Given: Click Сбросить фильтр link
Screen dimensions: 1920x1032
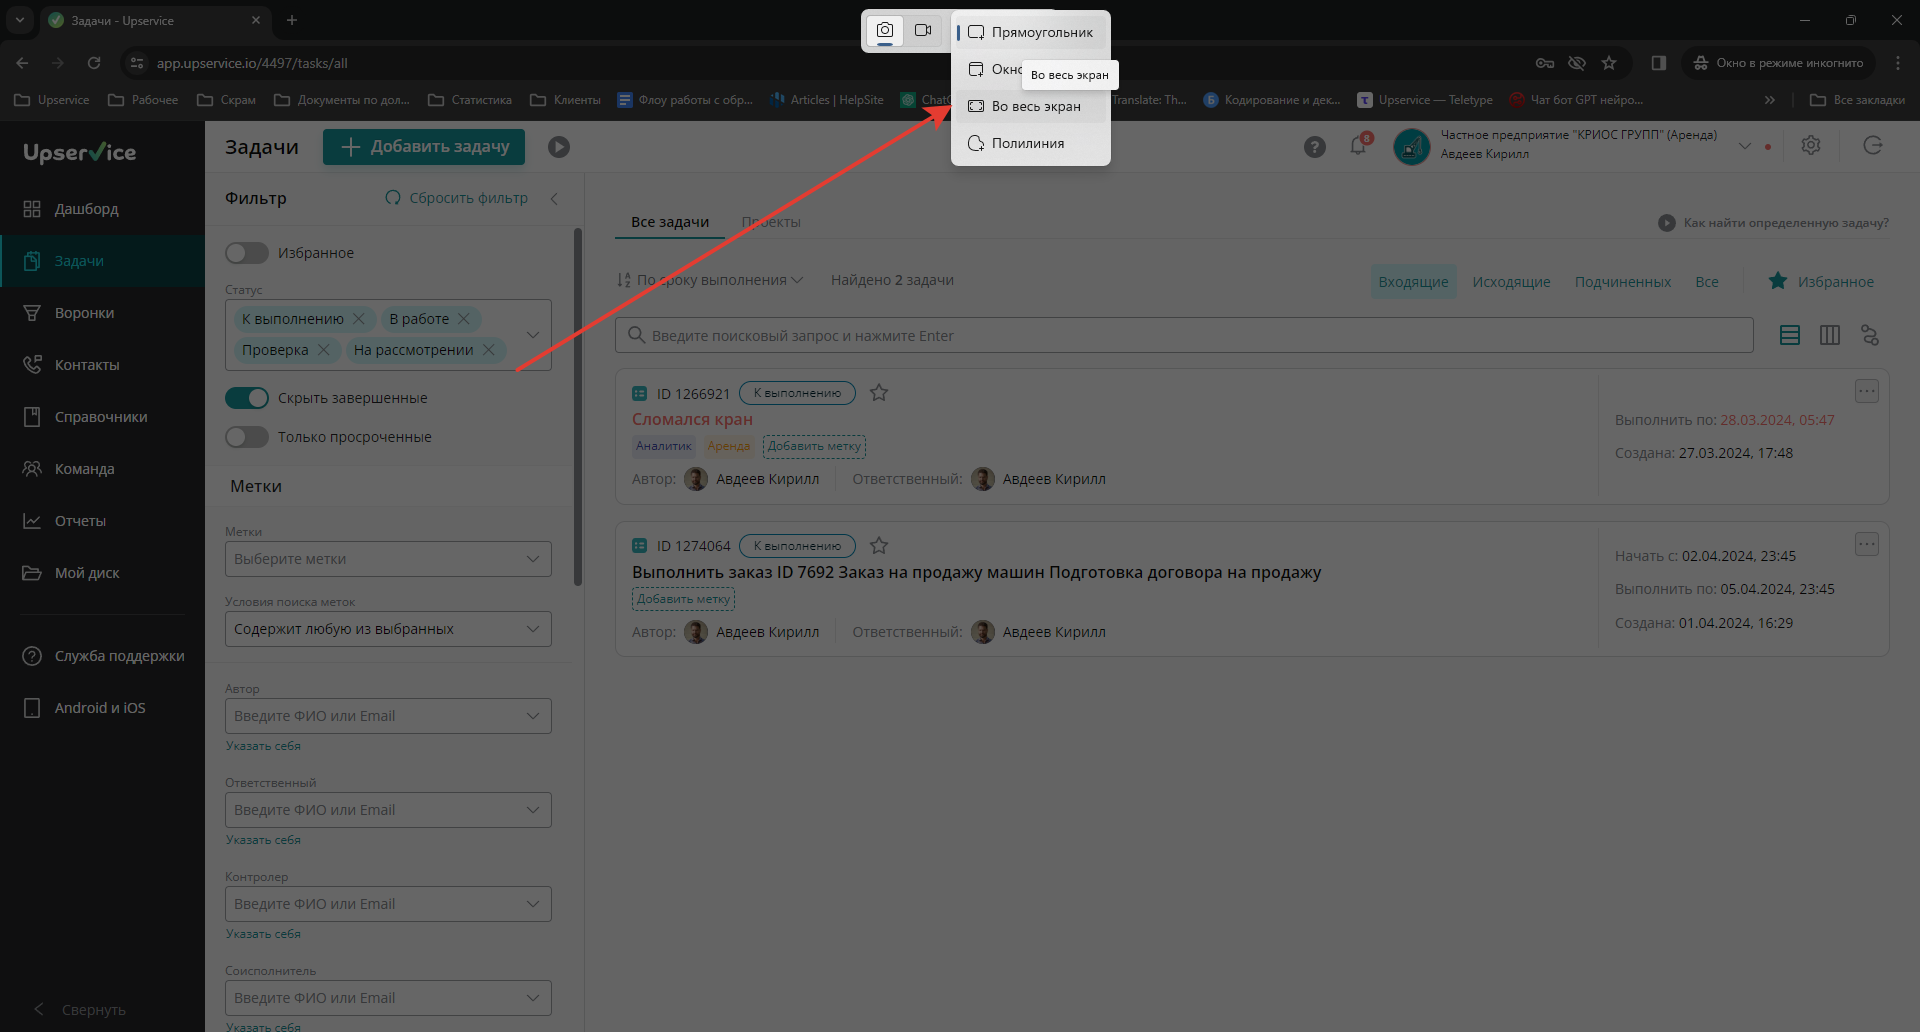Looking at the screenshot, I should (457, 198).
